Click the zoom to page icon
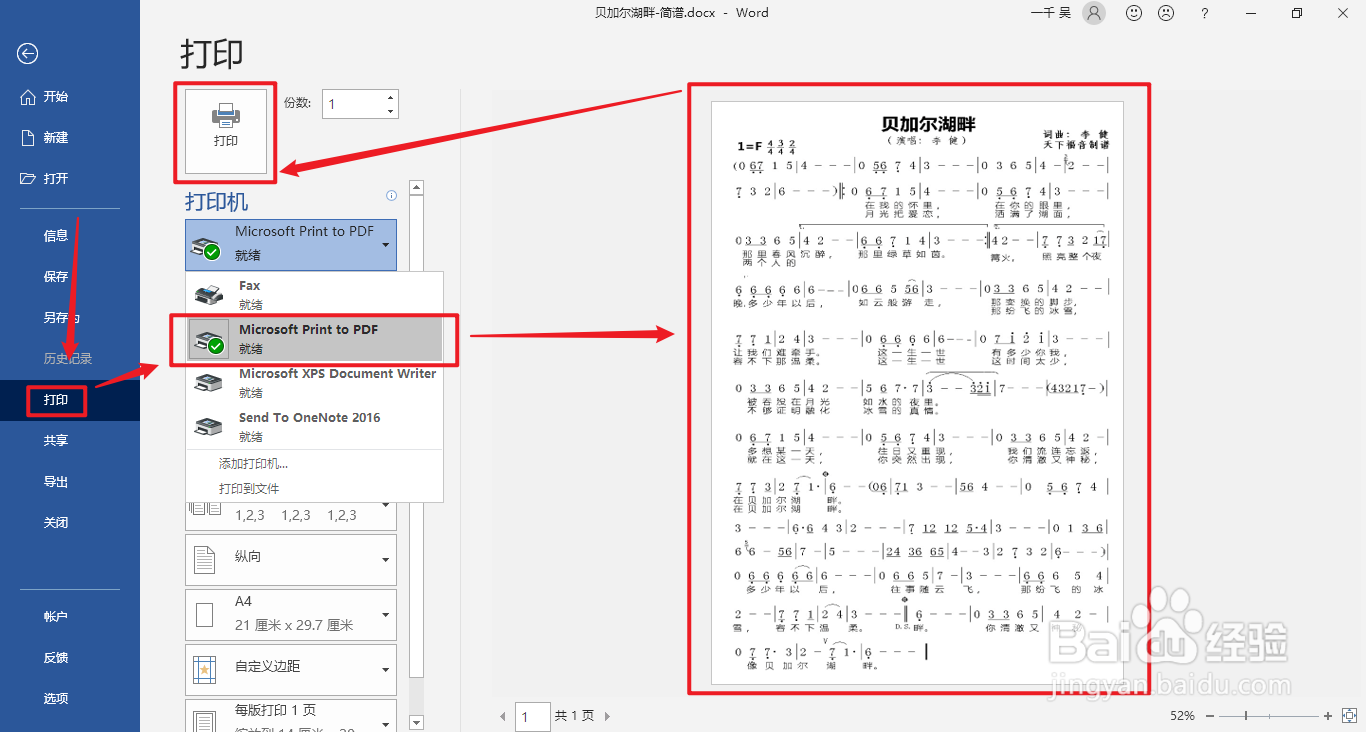 [1348, 716]
